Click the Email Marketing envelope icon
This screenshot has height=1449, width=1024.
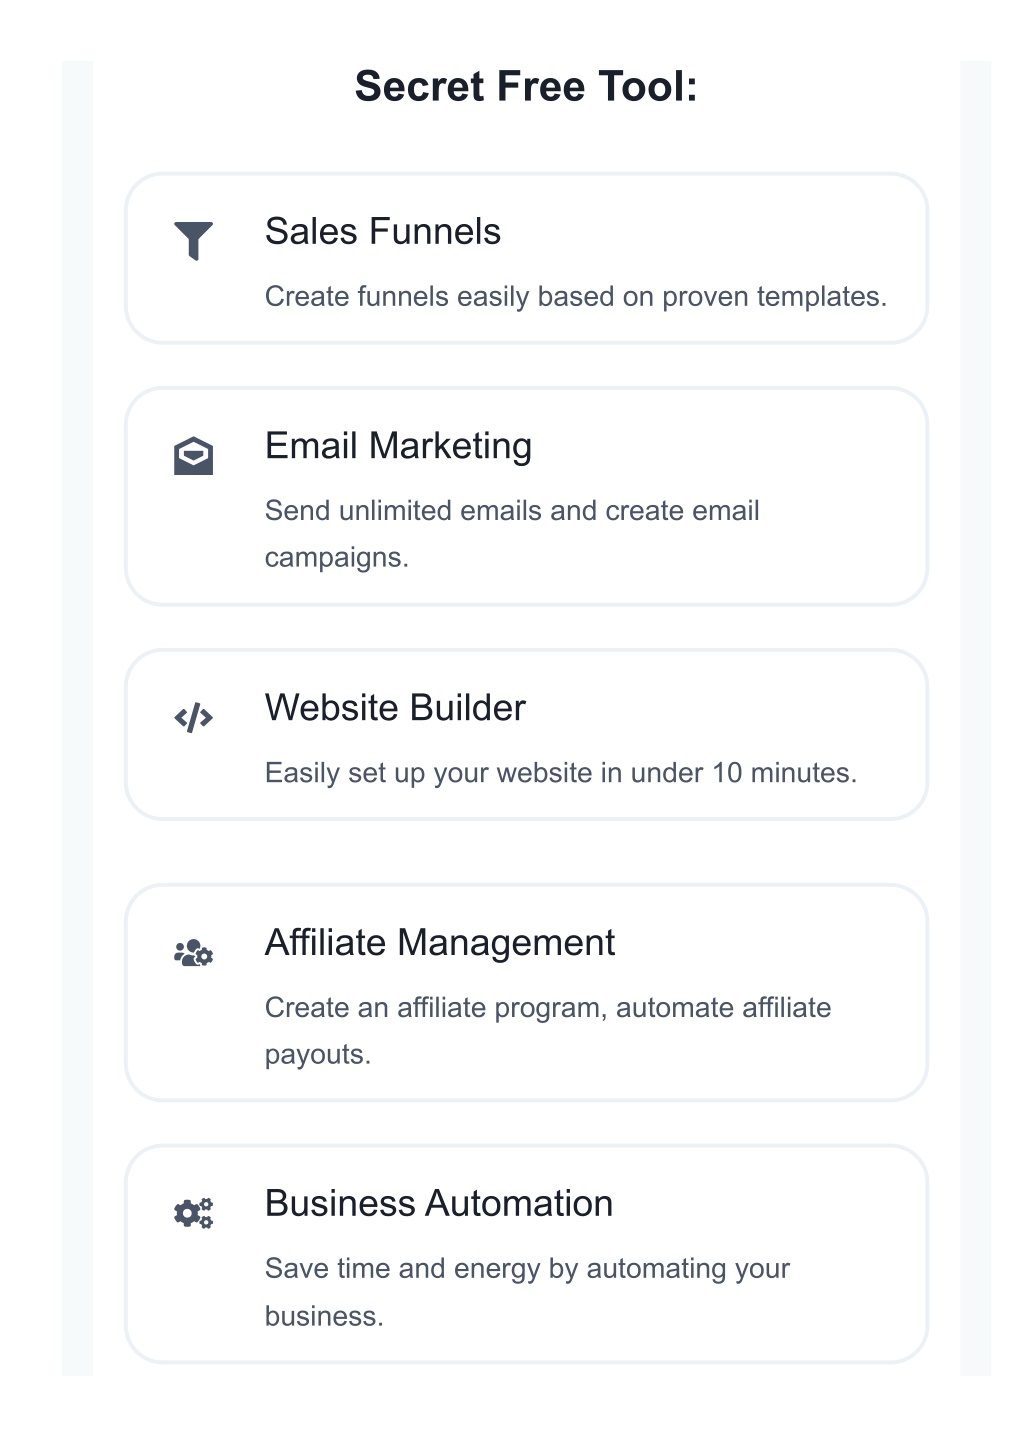click(193, 455)
